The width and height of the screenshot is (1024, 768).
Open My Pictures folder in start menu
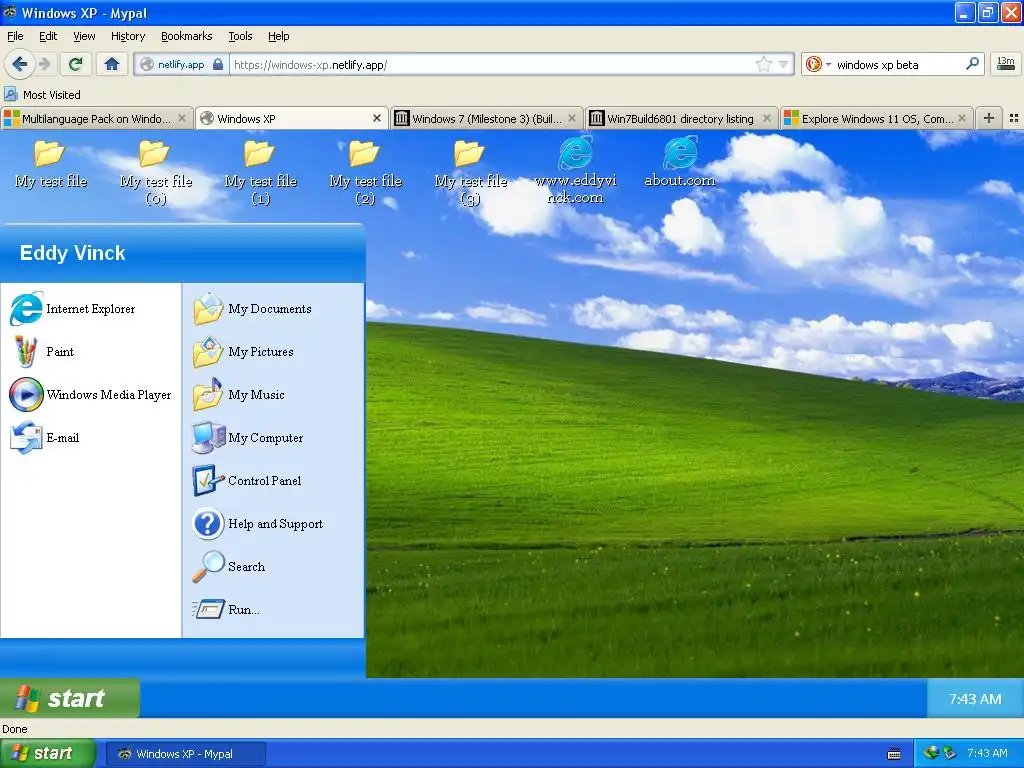[x=243, y=352]
